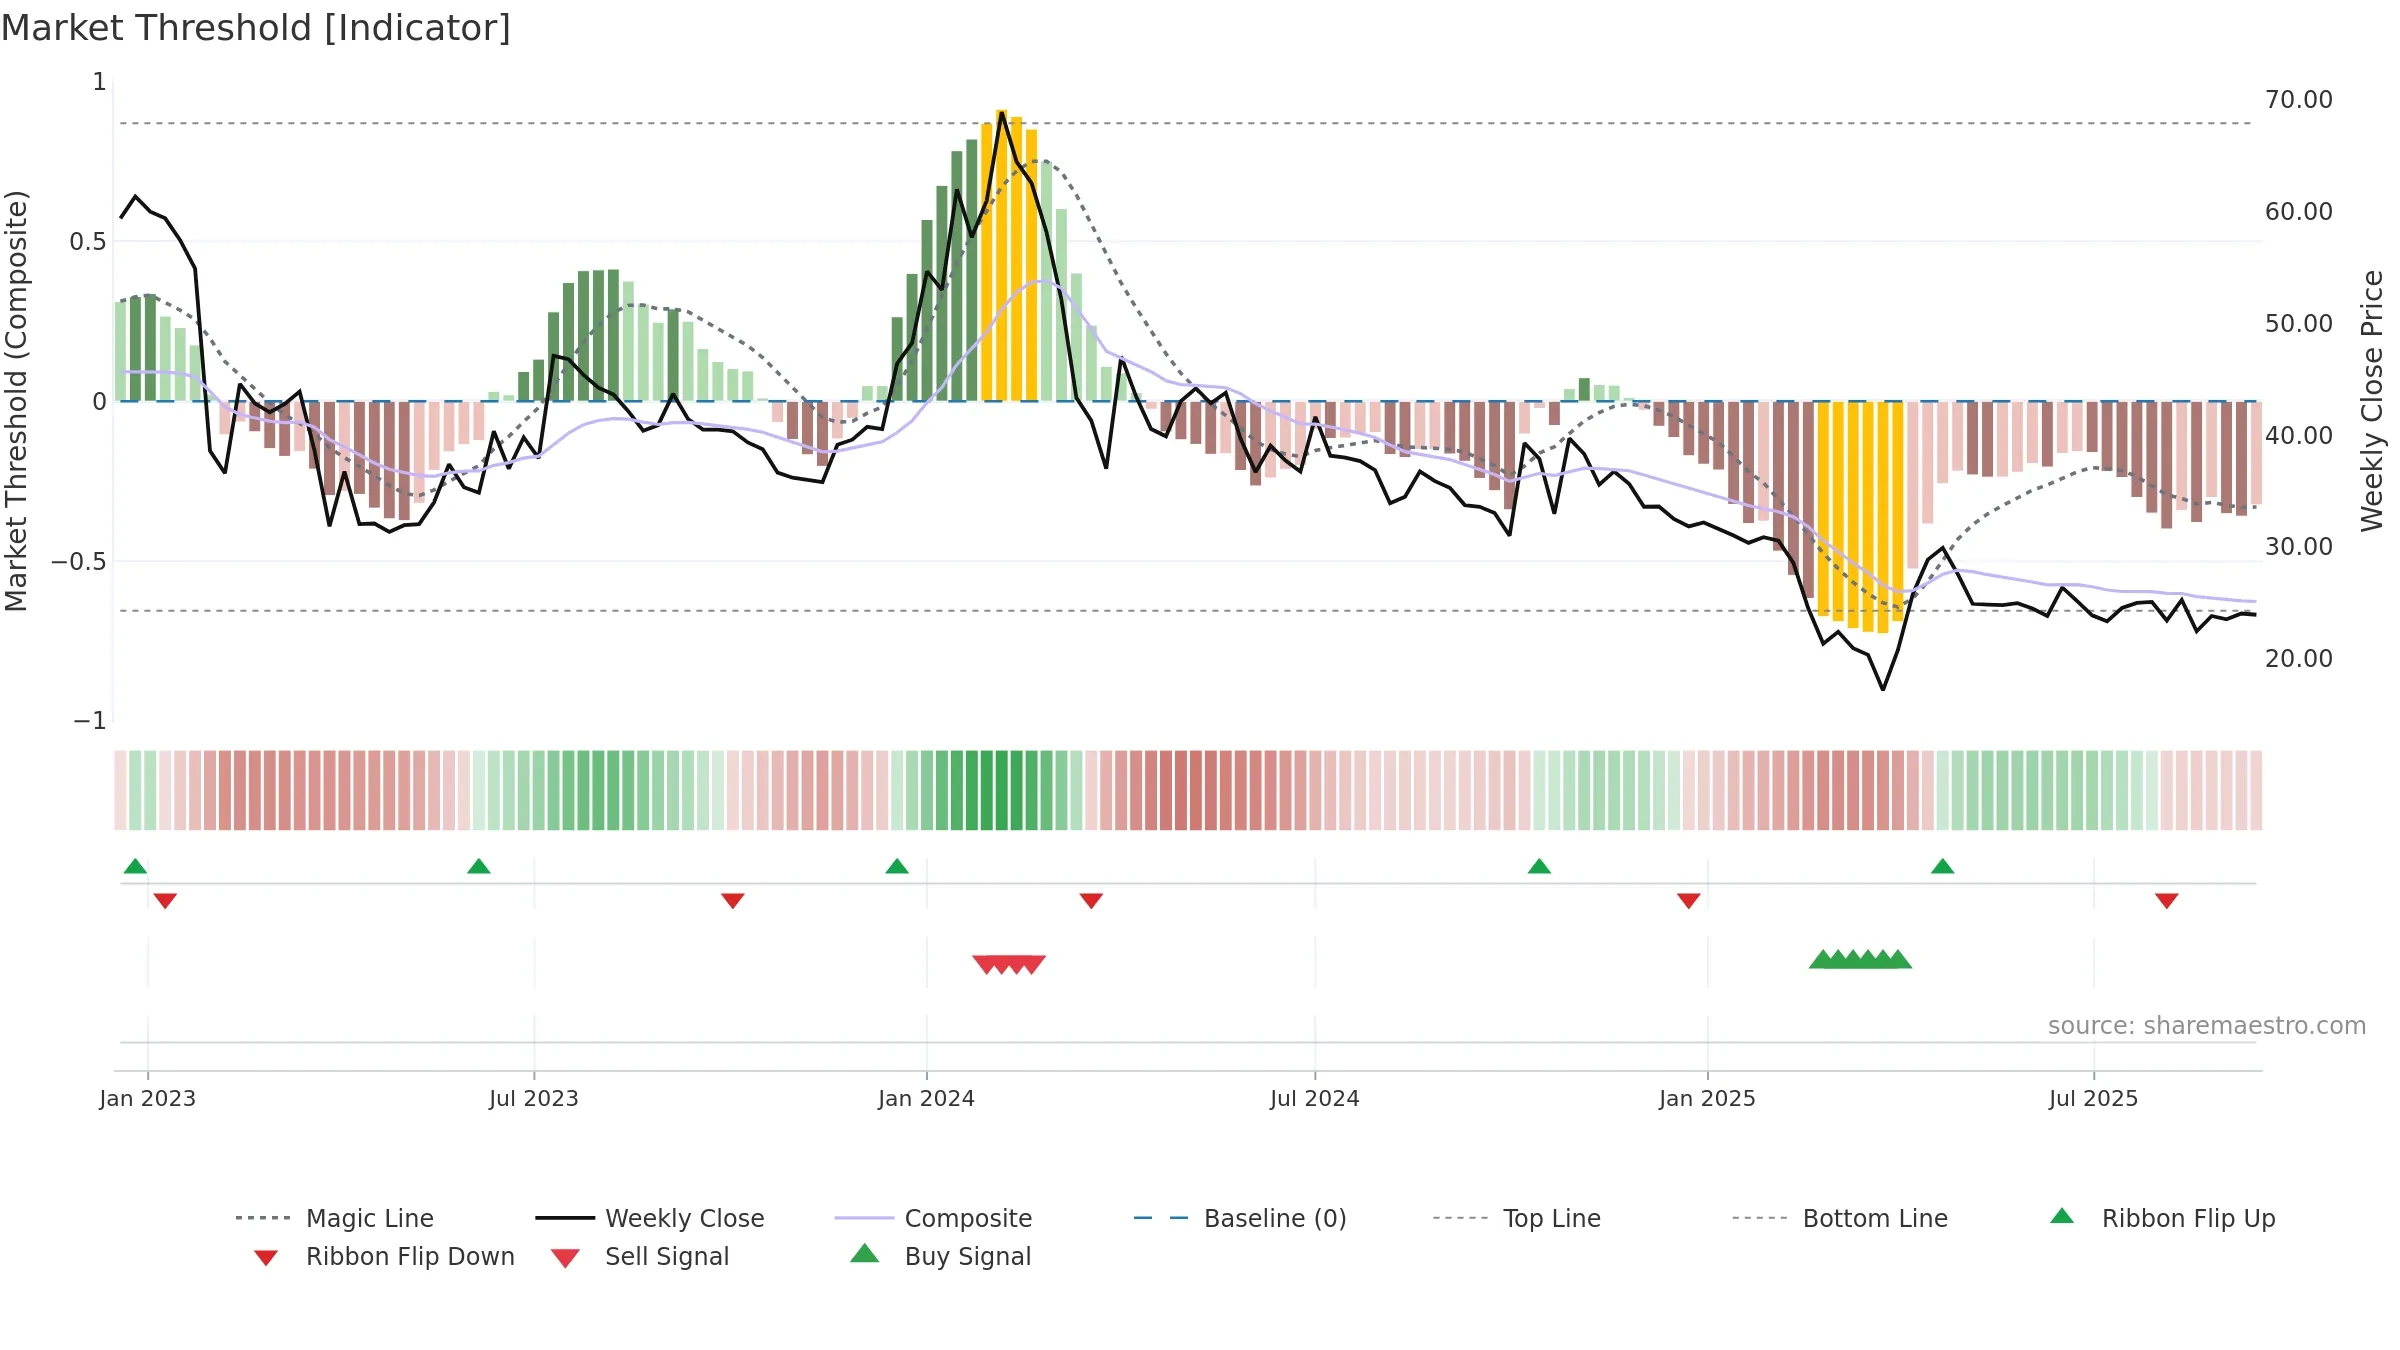Image resolution: width=2400 pixels, height=1350 pixels.
Task: Click the Jan 2023 x-axis label
Action: click(147, 1098)
